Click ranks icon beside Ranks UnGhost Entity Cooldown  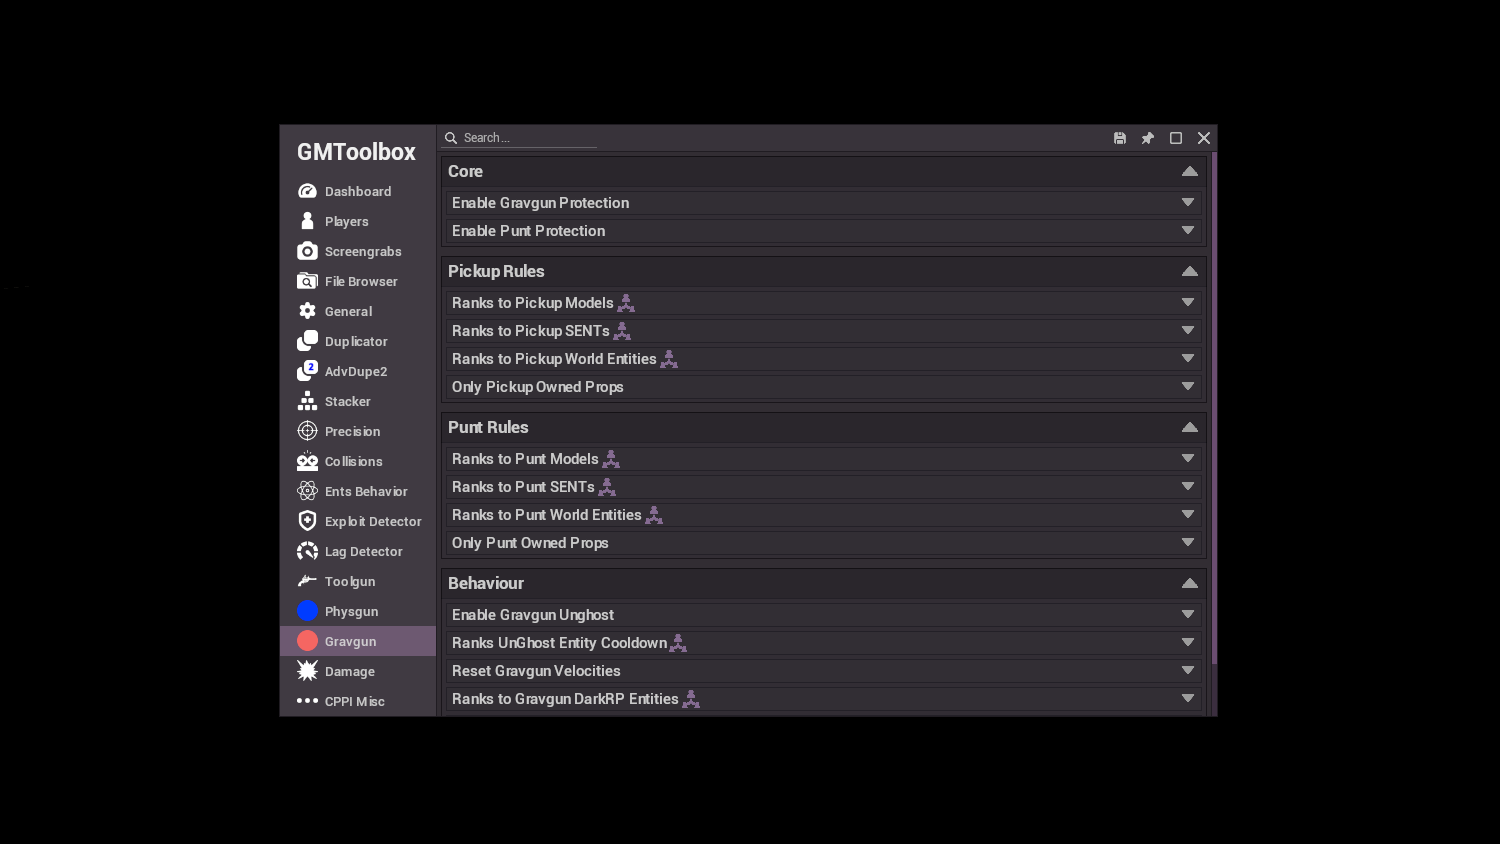pos(678,643)
